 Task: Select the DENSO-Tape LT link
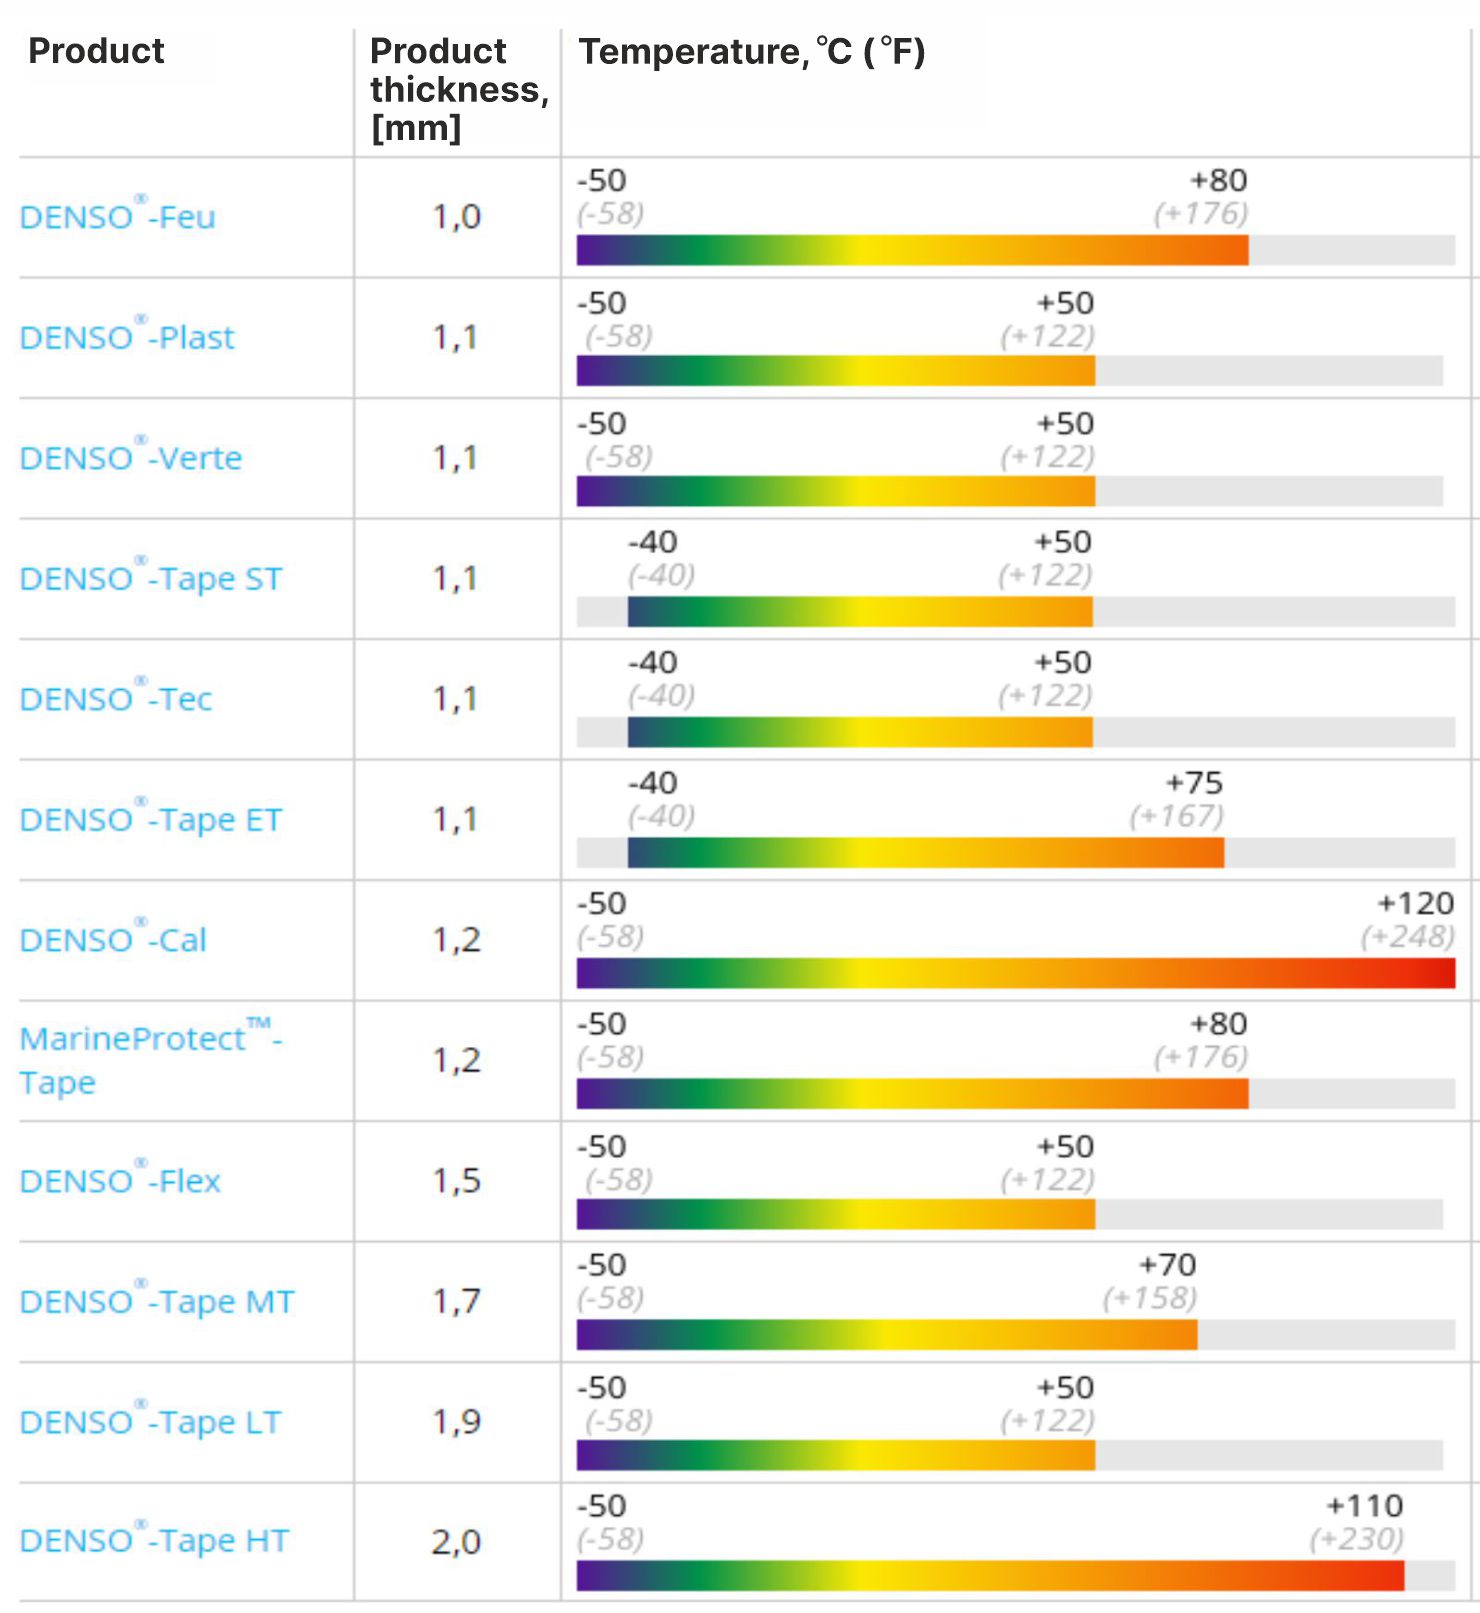[x=150, y=1422]
